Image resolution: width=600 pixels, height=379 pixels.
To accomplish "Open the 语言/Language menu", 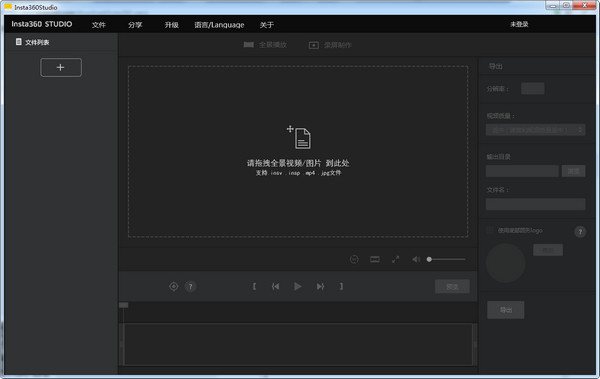I will (x=219, y=25).
